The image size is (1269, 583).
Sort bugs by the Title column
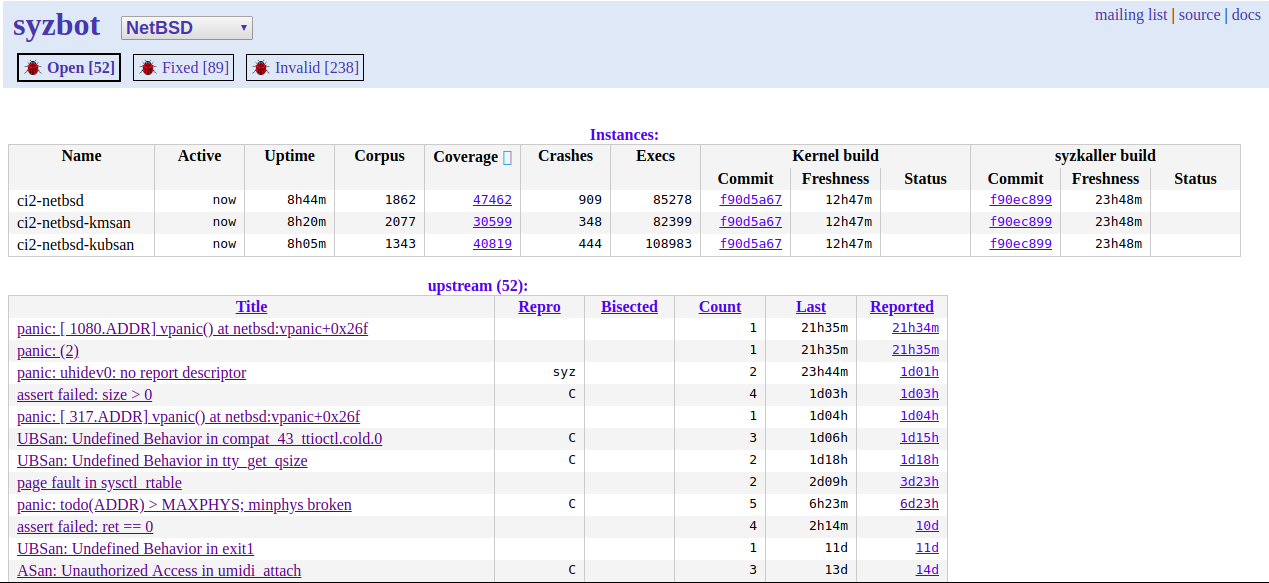tap(251, 307)
